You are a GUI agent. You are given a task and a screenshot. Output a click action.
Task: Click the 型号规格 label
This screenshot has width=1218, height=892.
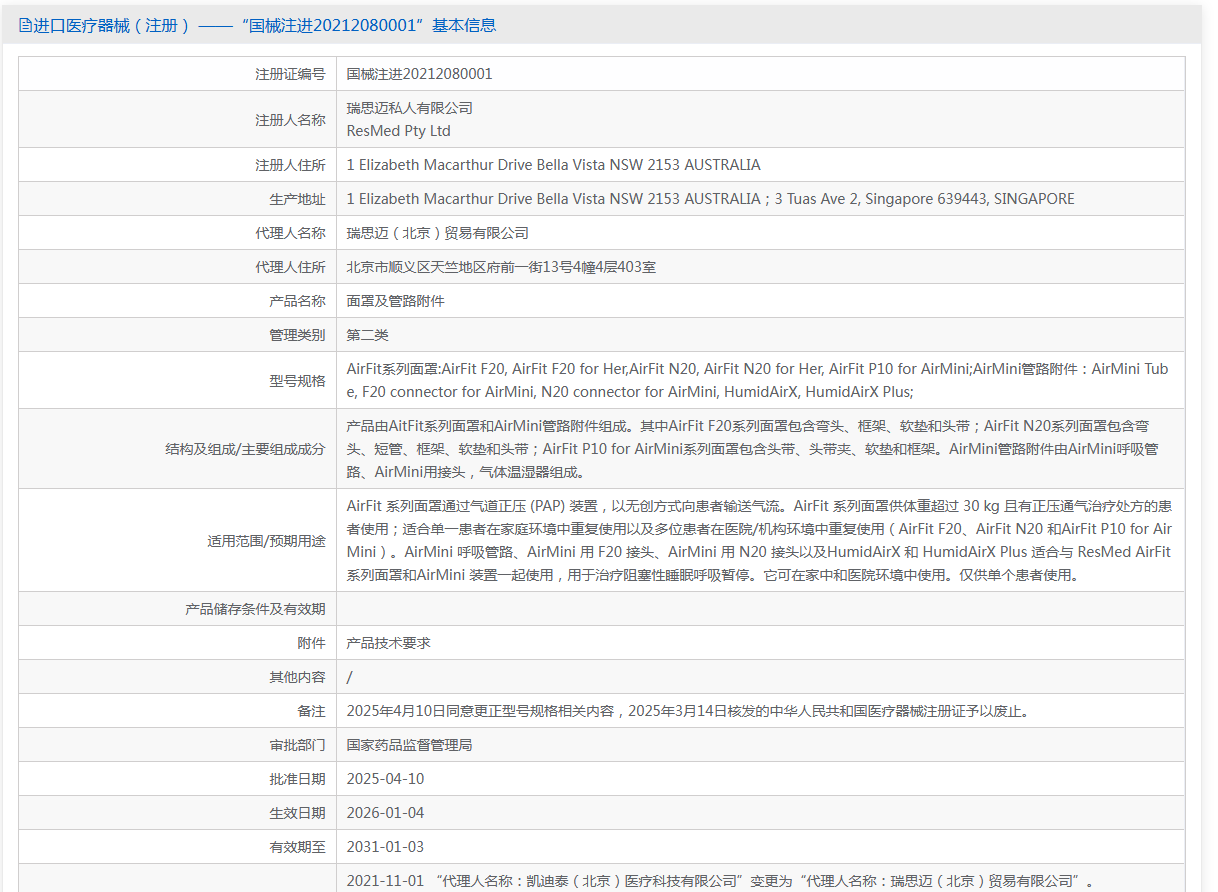[297, 381]
